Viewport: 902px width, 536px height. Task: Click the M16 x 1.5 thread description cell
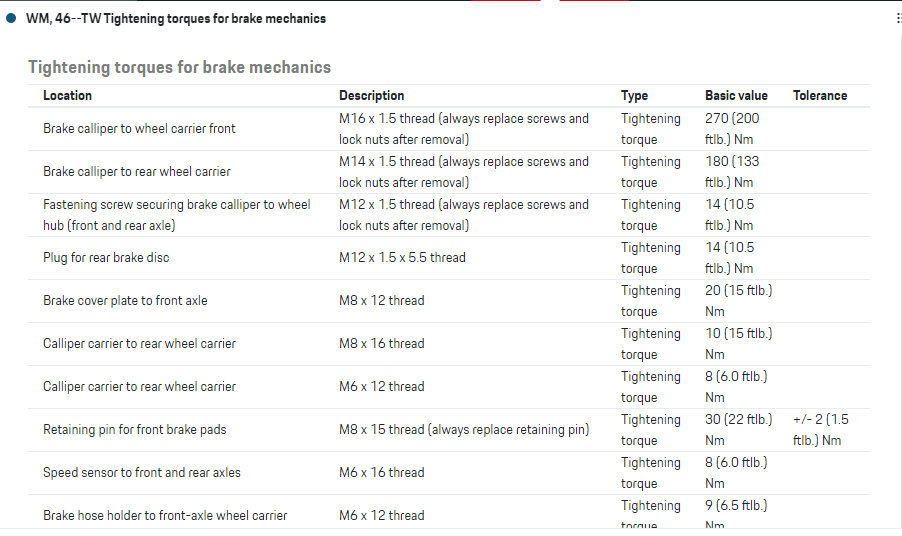(x=463, y=129)
